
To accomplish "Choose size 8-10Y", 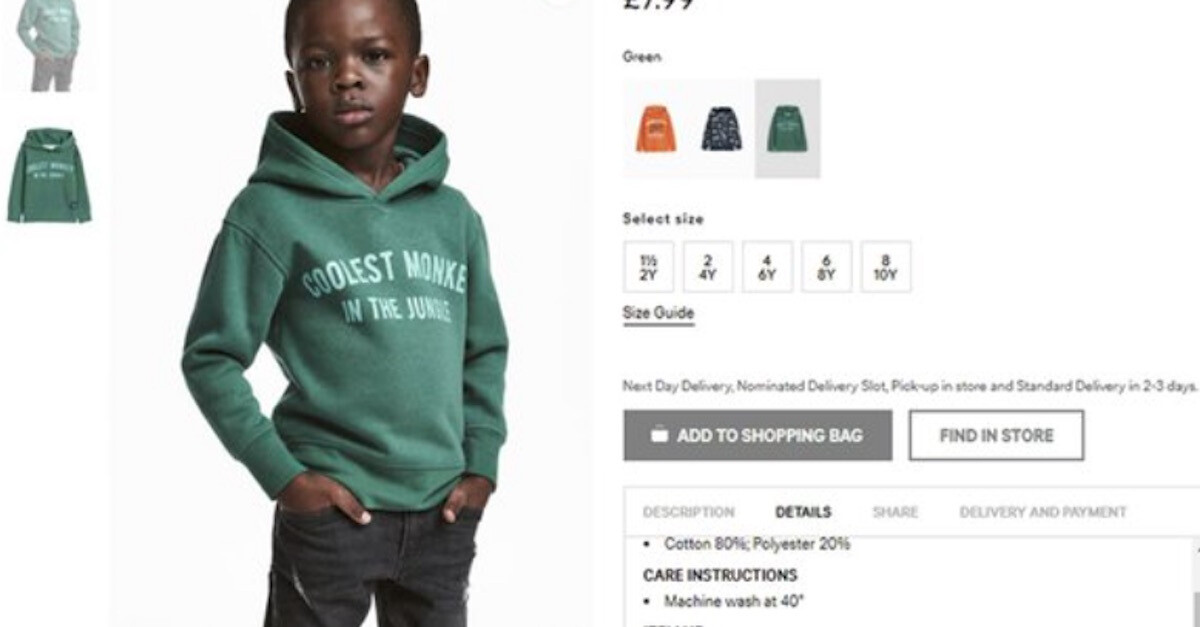I will [886, 267].
